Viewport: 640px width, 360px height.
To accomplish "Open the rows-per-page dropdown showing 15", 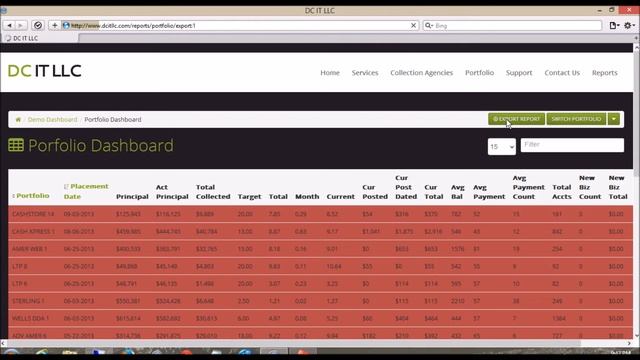I will pyautogui.click(x=502, y=147).
